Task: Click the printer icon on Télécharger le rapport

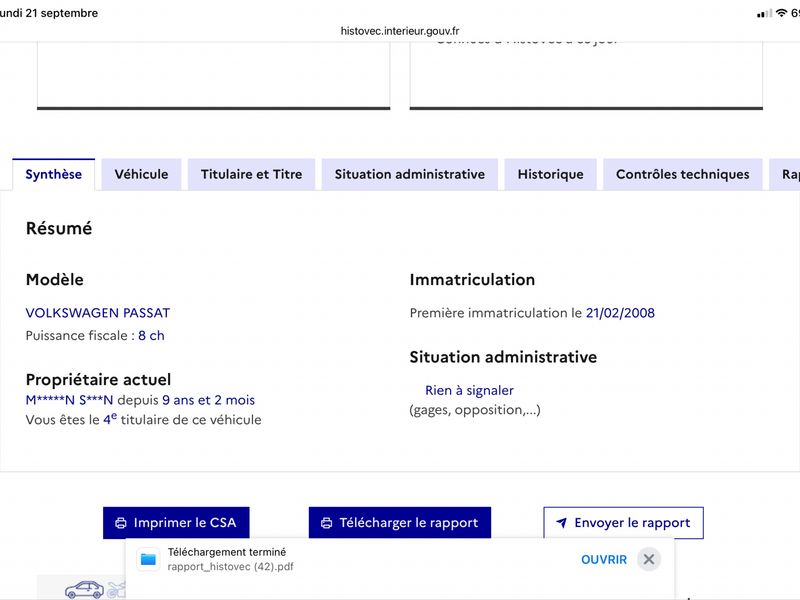Action: pos(327,523)
